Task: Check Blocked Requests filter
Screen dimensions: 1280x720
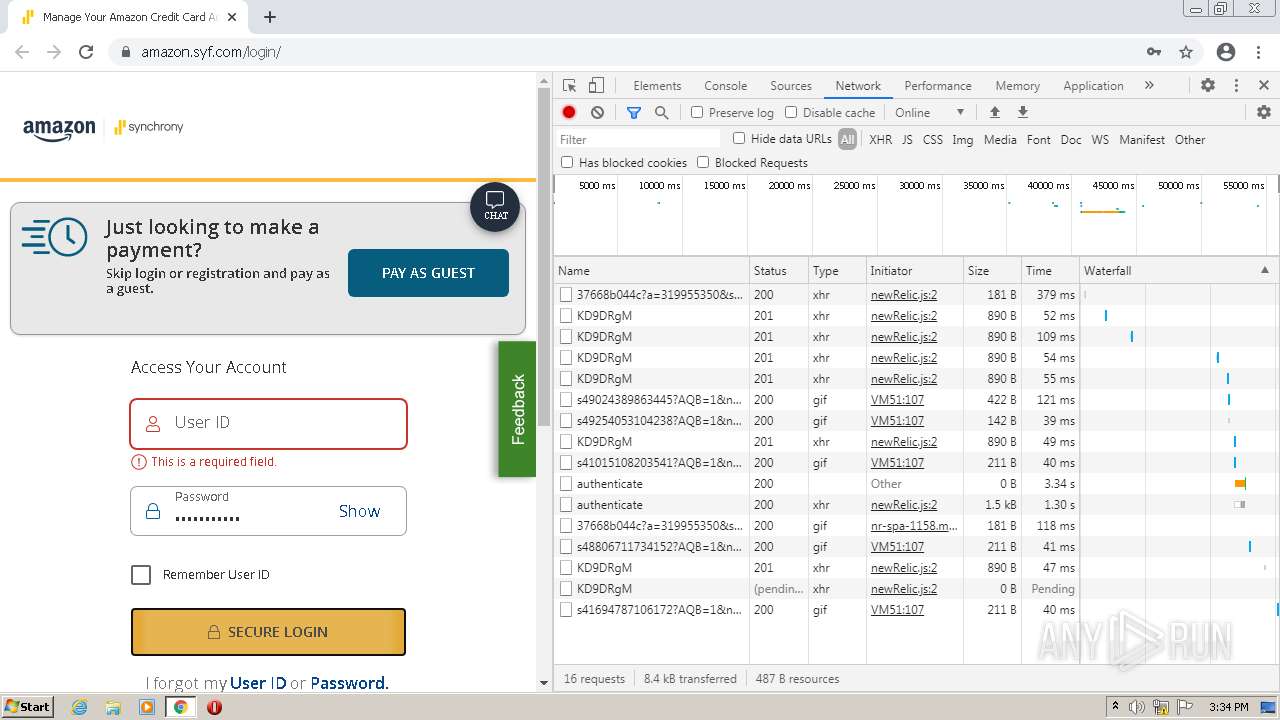Action: [703, 162]
